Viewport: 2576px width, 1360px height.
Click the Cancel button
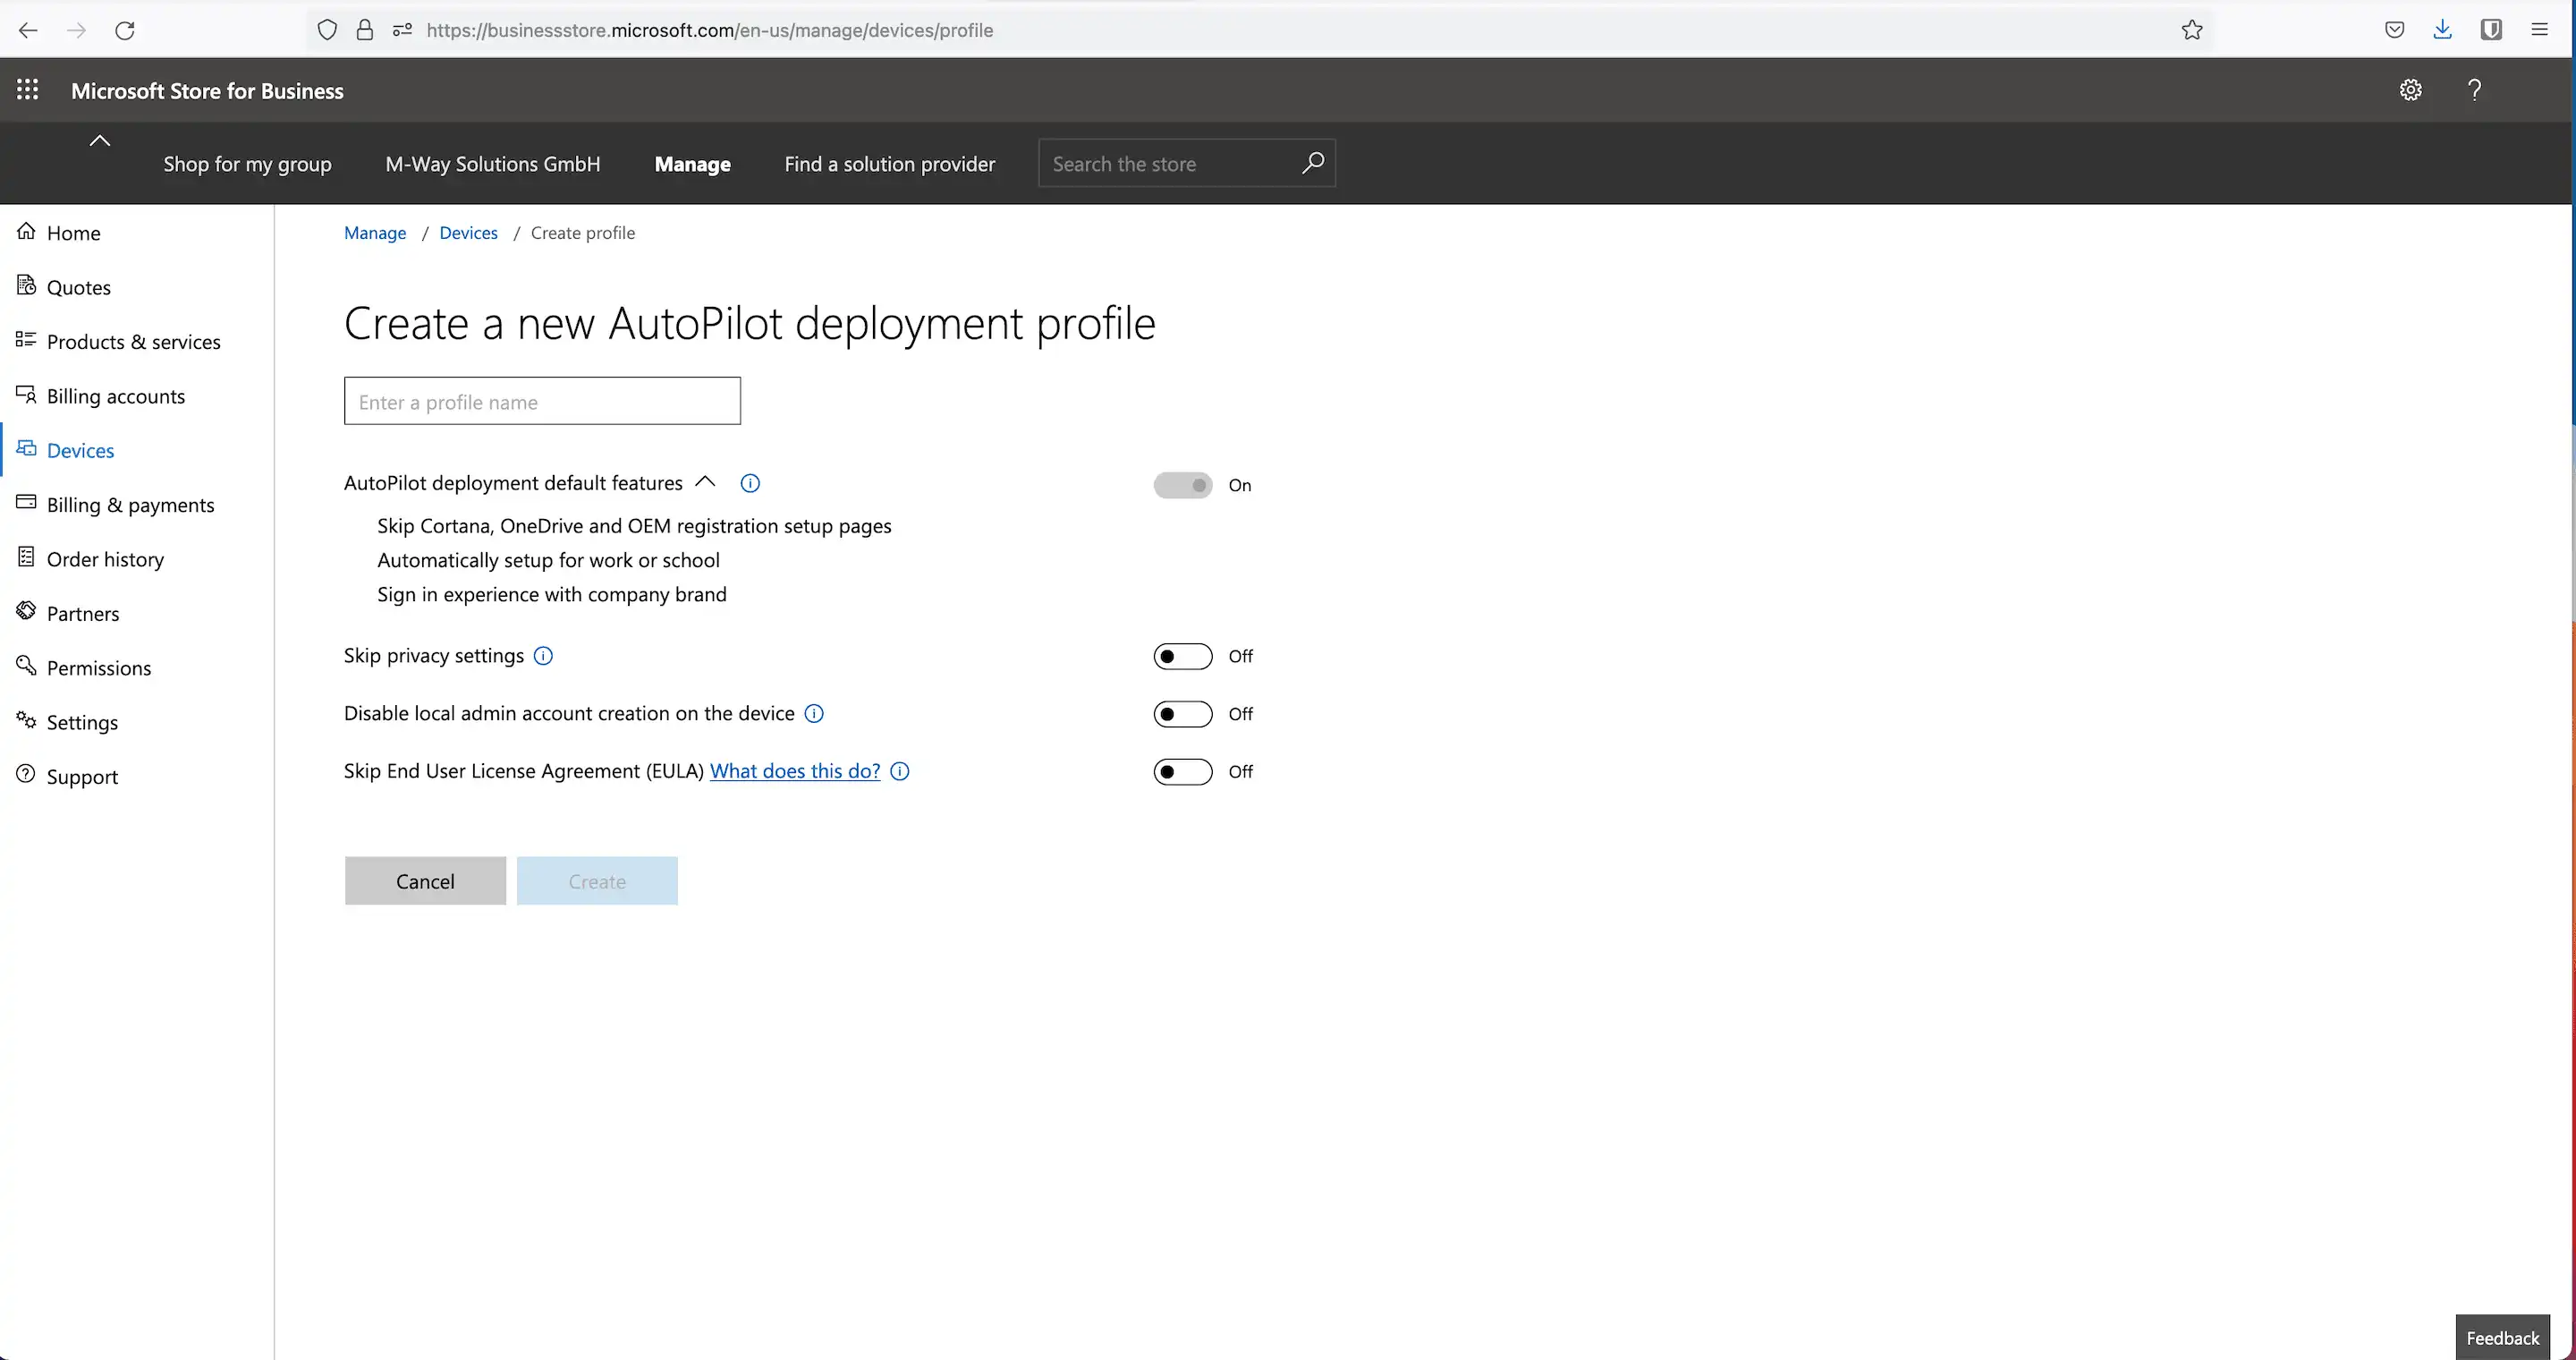pyautogui.click(x=425, y=881)
